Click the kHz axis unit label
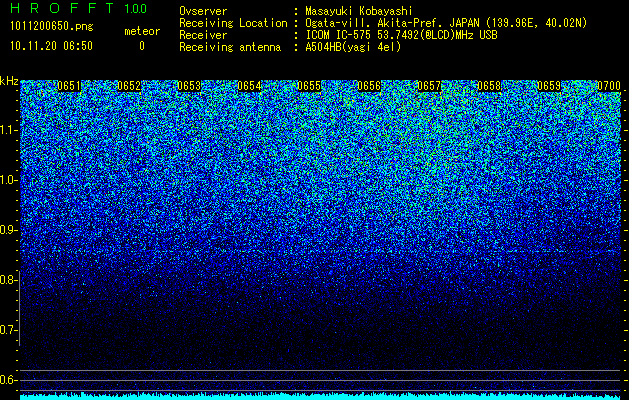This screenshot has width=629, height=400. pyautogui.click(x=9, y=81)
